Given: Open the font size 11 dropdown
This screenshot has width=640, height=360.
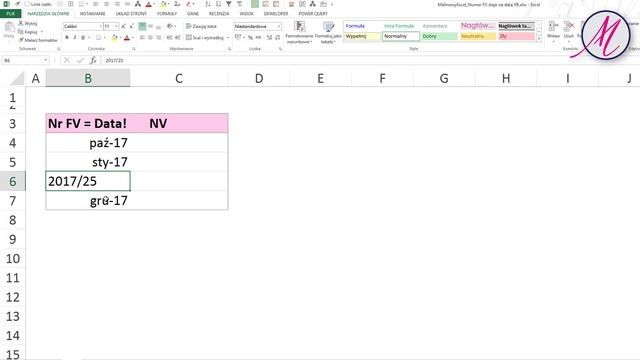Looking at the screenshot, I should pyautogui.click(x=116, y=26).
